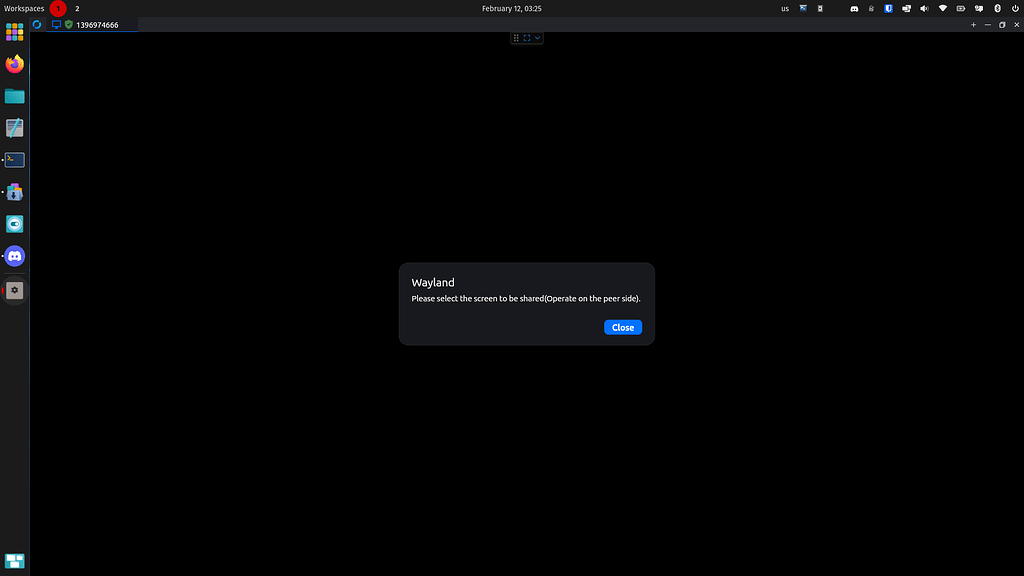The image size is (1024, 576).
Task: Click the Wayland dialog title
Action: point(433,282)
